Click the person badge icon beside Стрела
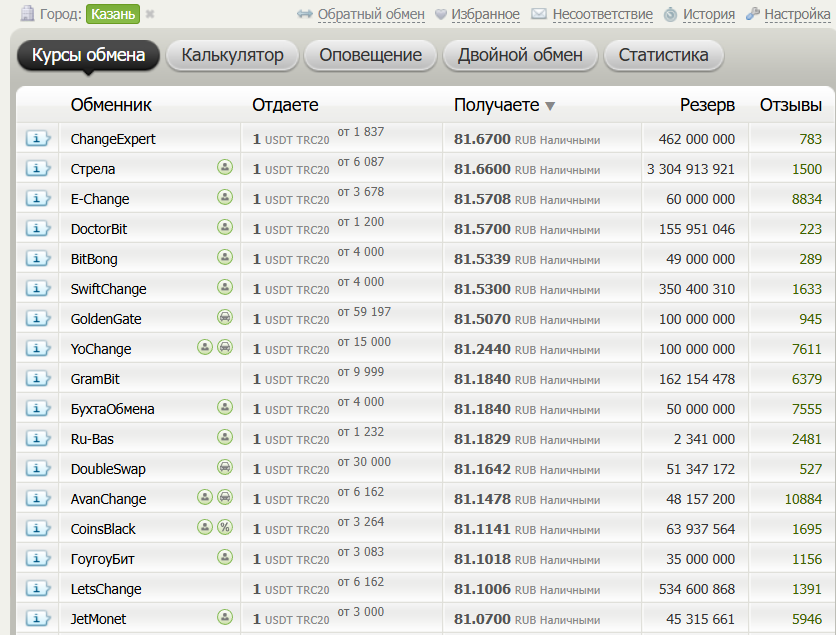 click(225, 167)
